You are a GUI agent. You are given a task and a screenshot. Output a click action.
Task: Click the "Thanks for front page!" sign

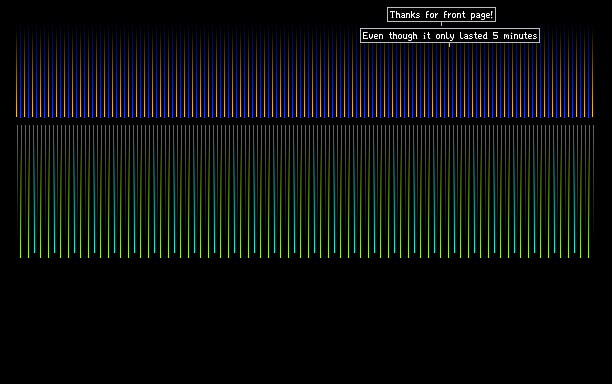click(441, 14)
